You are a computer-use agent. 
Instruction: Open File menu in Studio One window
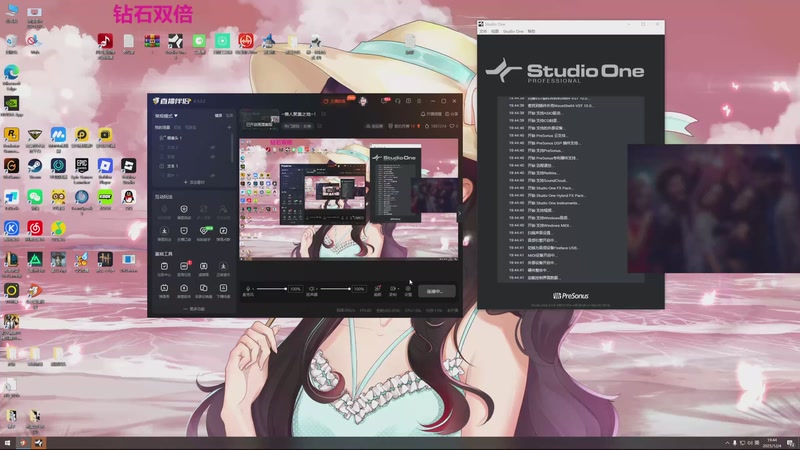[483, 32]
